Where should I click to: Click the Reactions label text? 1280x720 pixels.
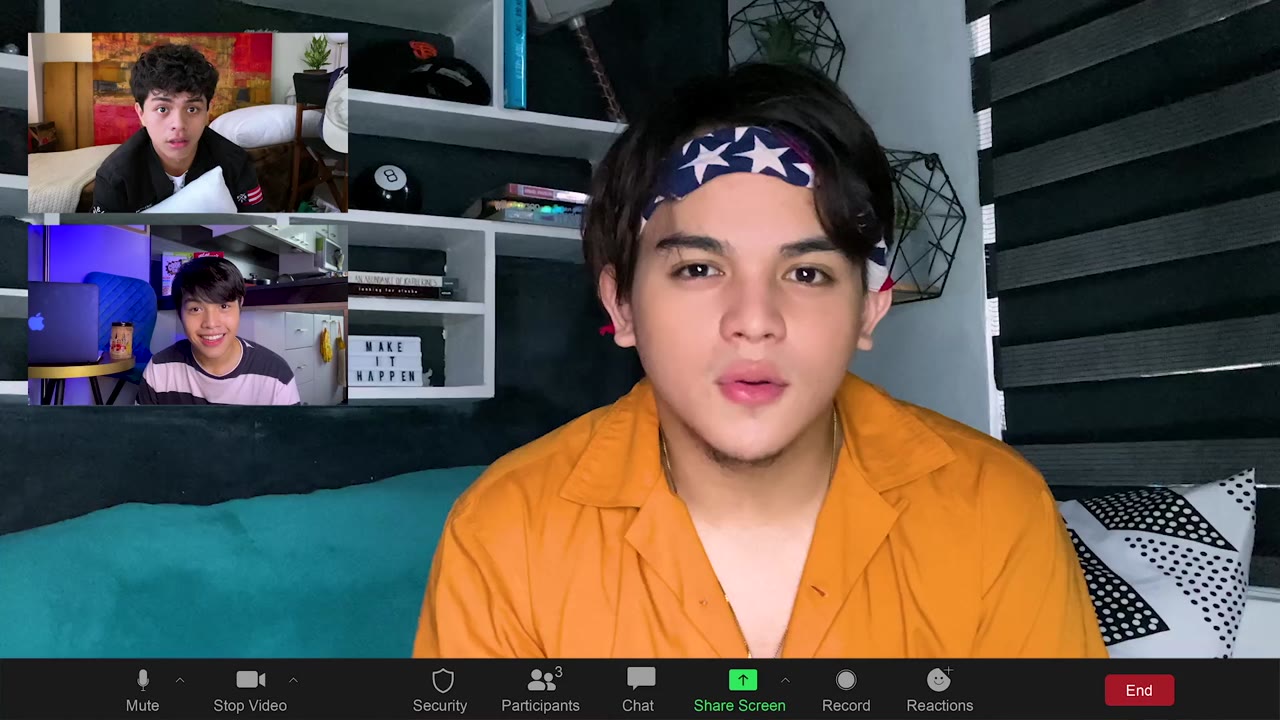pyautogui.click(x=940, y=705)
